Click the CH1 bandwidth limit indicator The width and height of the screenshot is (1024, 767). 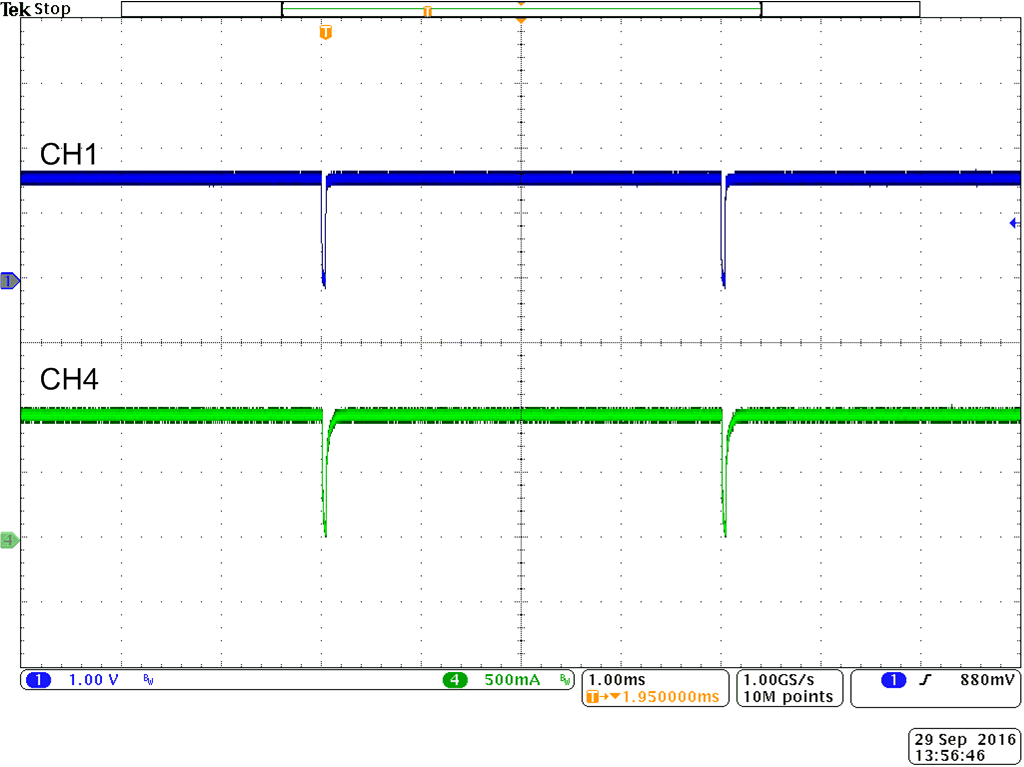146,680
